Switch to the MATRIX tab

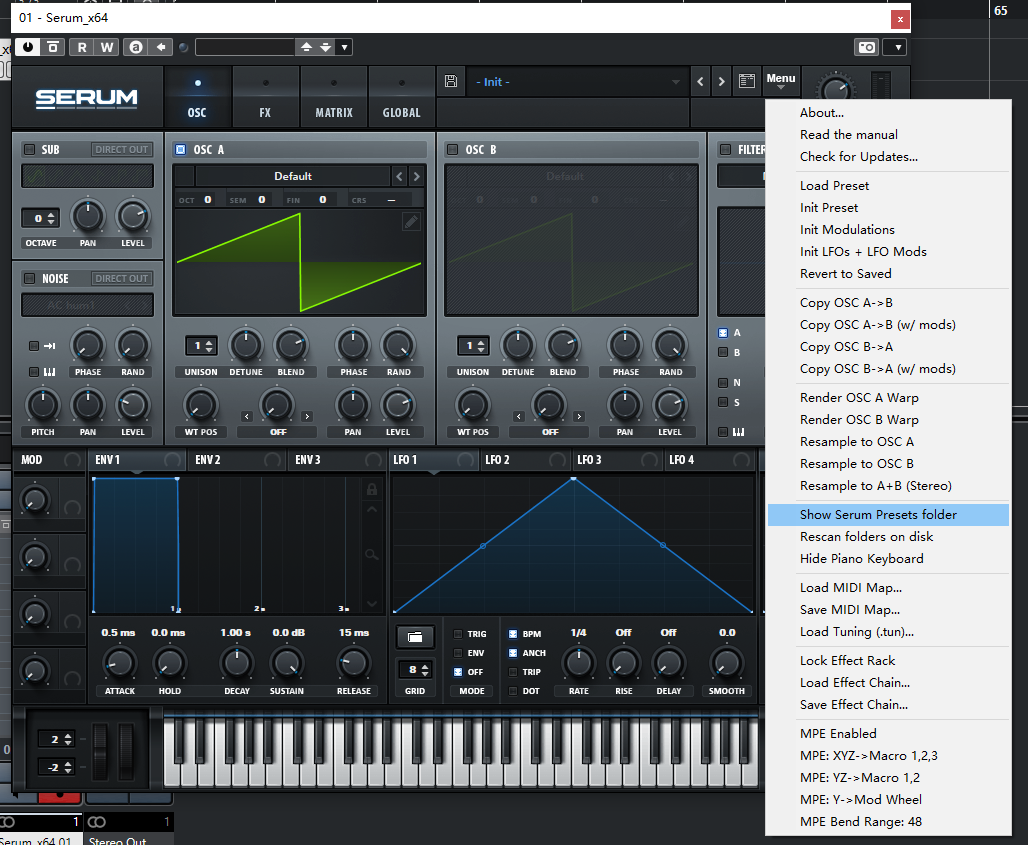[x=334, y=97]
